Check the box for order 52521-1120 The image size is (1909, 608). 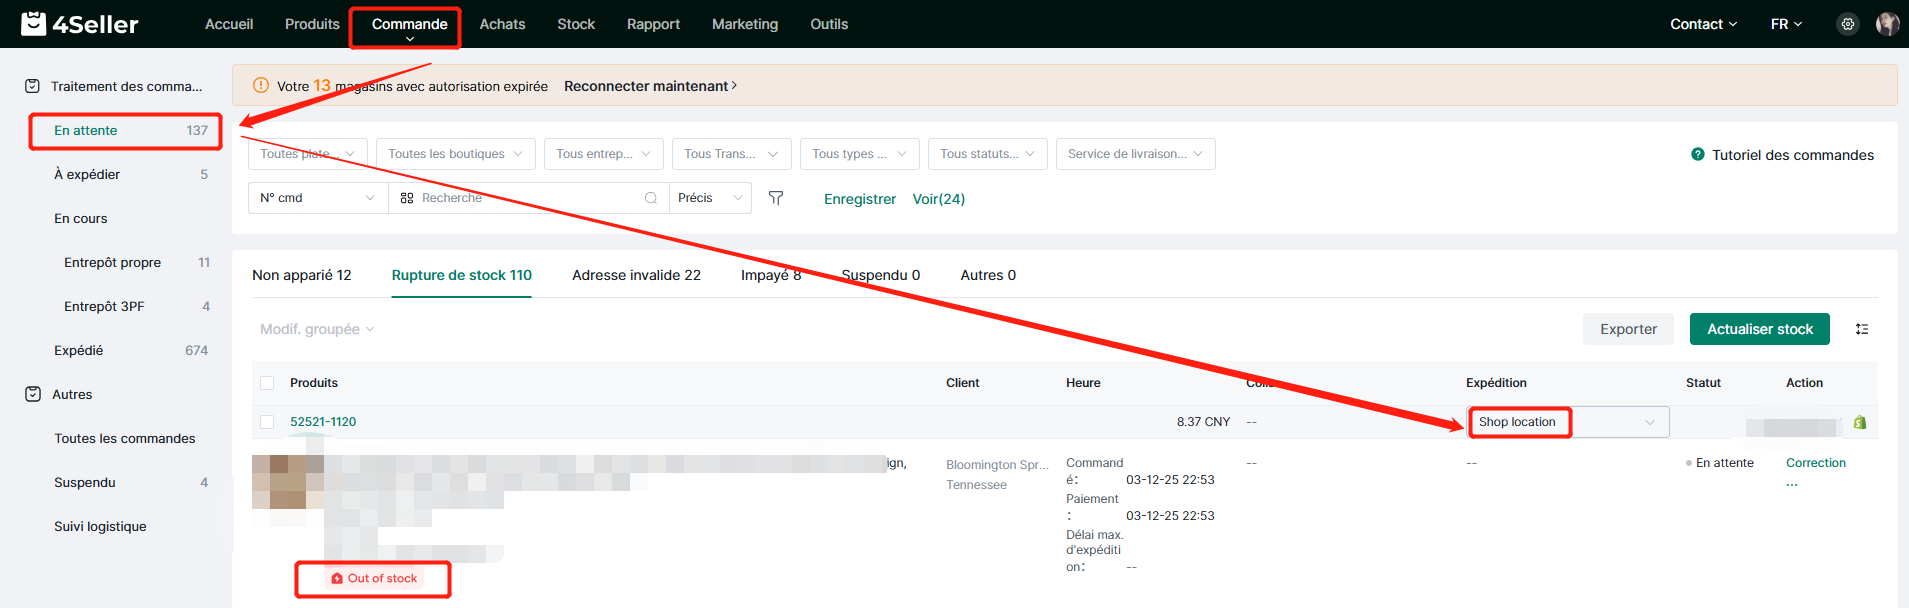[267, 422]
